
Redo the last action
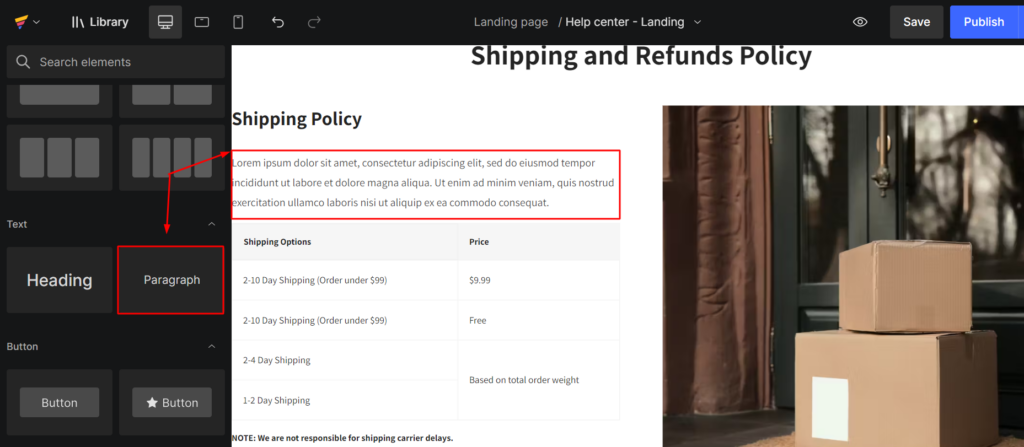click(314, 22)
